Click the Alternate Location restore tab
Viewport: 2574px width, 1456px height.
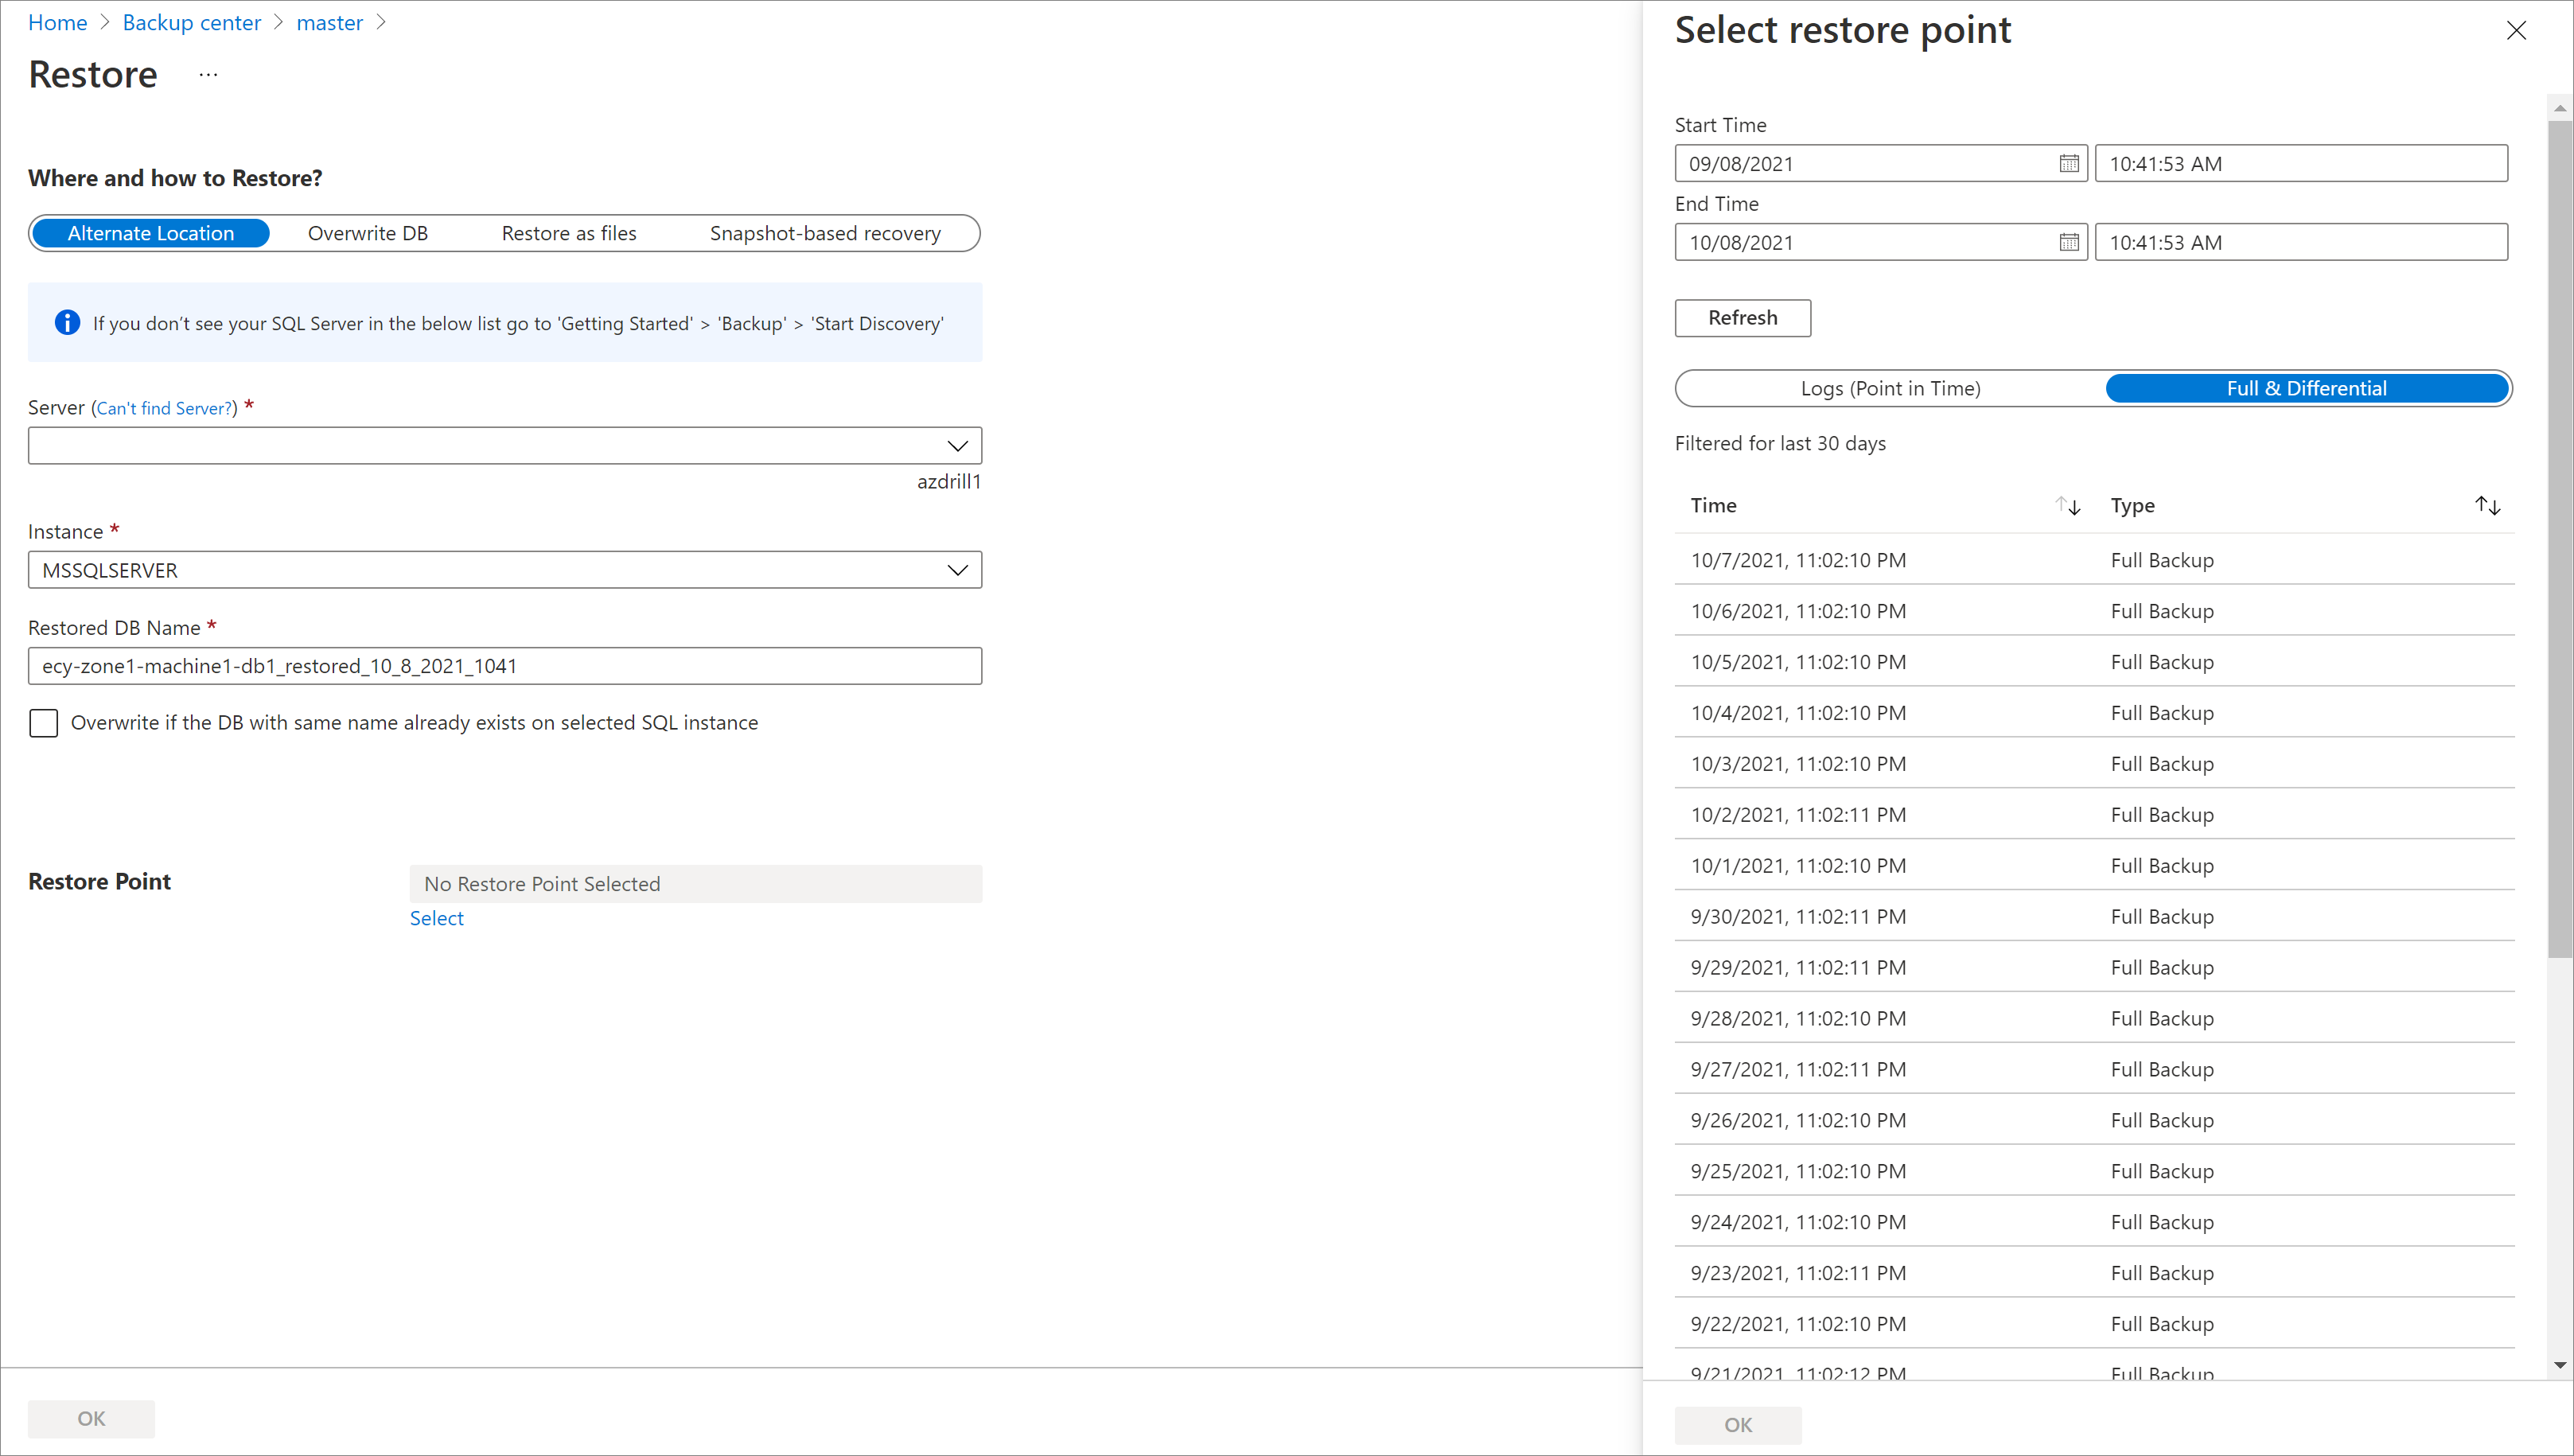pyautogui.click(x=150, y=232)
